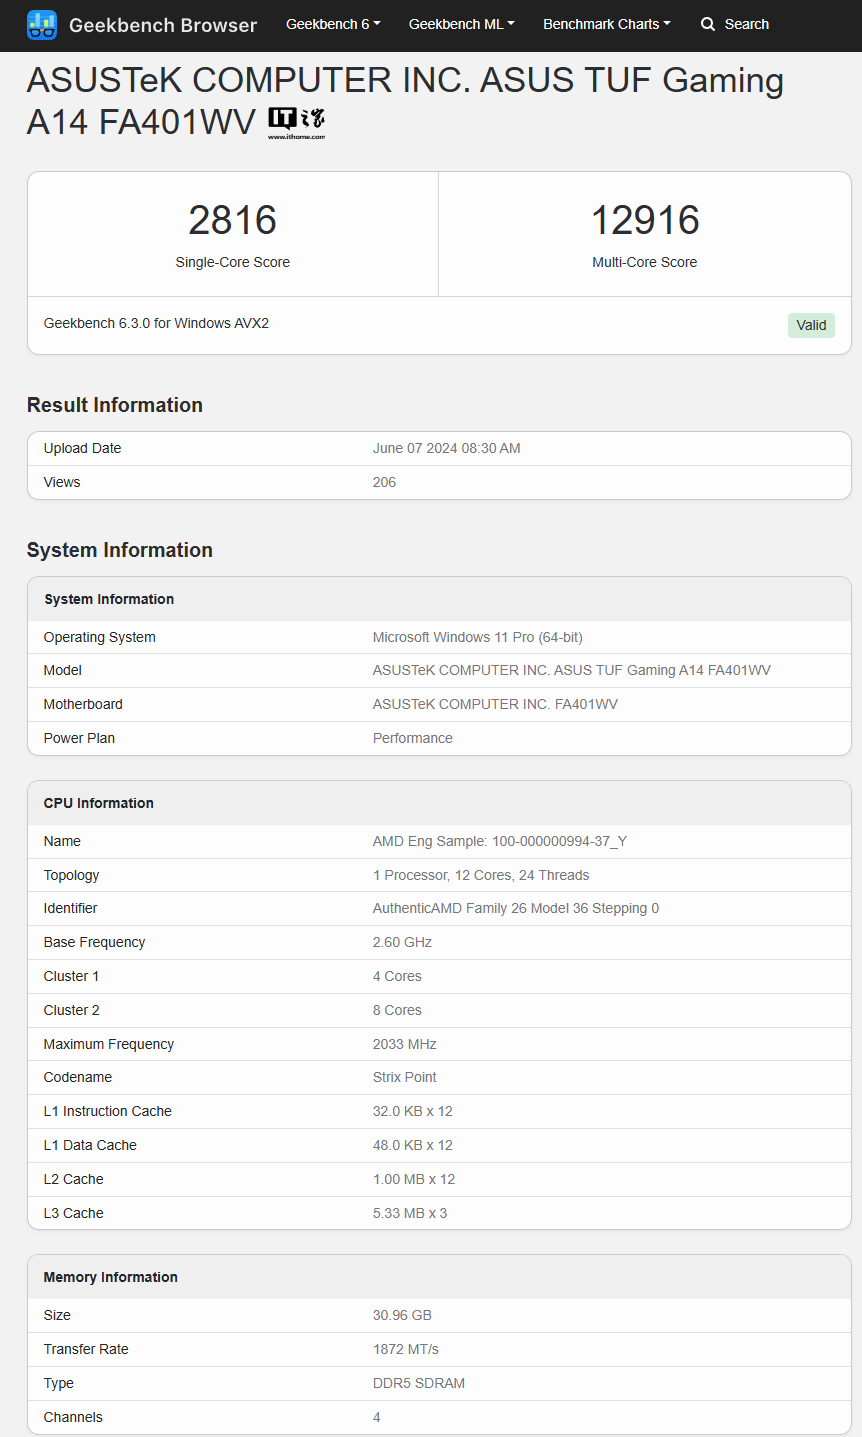Select the Motherboard value FA401WV
Screen dimensions: 862x1437
(x=495, y=704)
